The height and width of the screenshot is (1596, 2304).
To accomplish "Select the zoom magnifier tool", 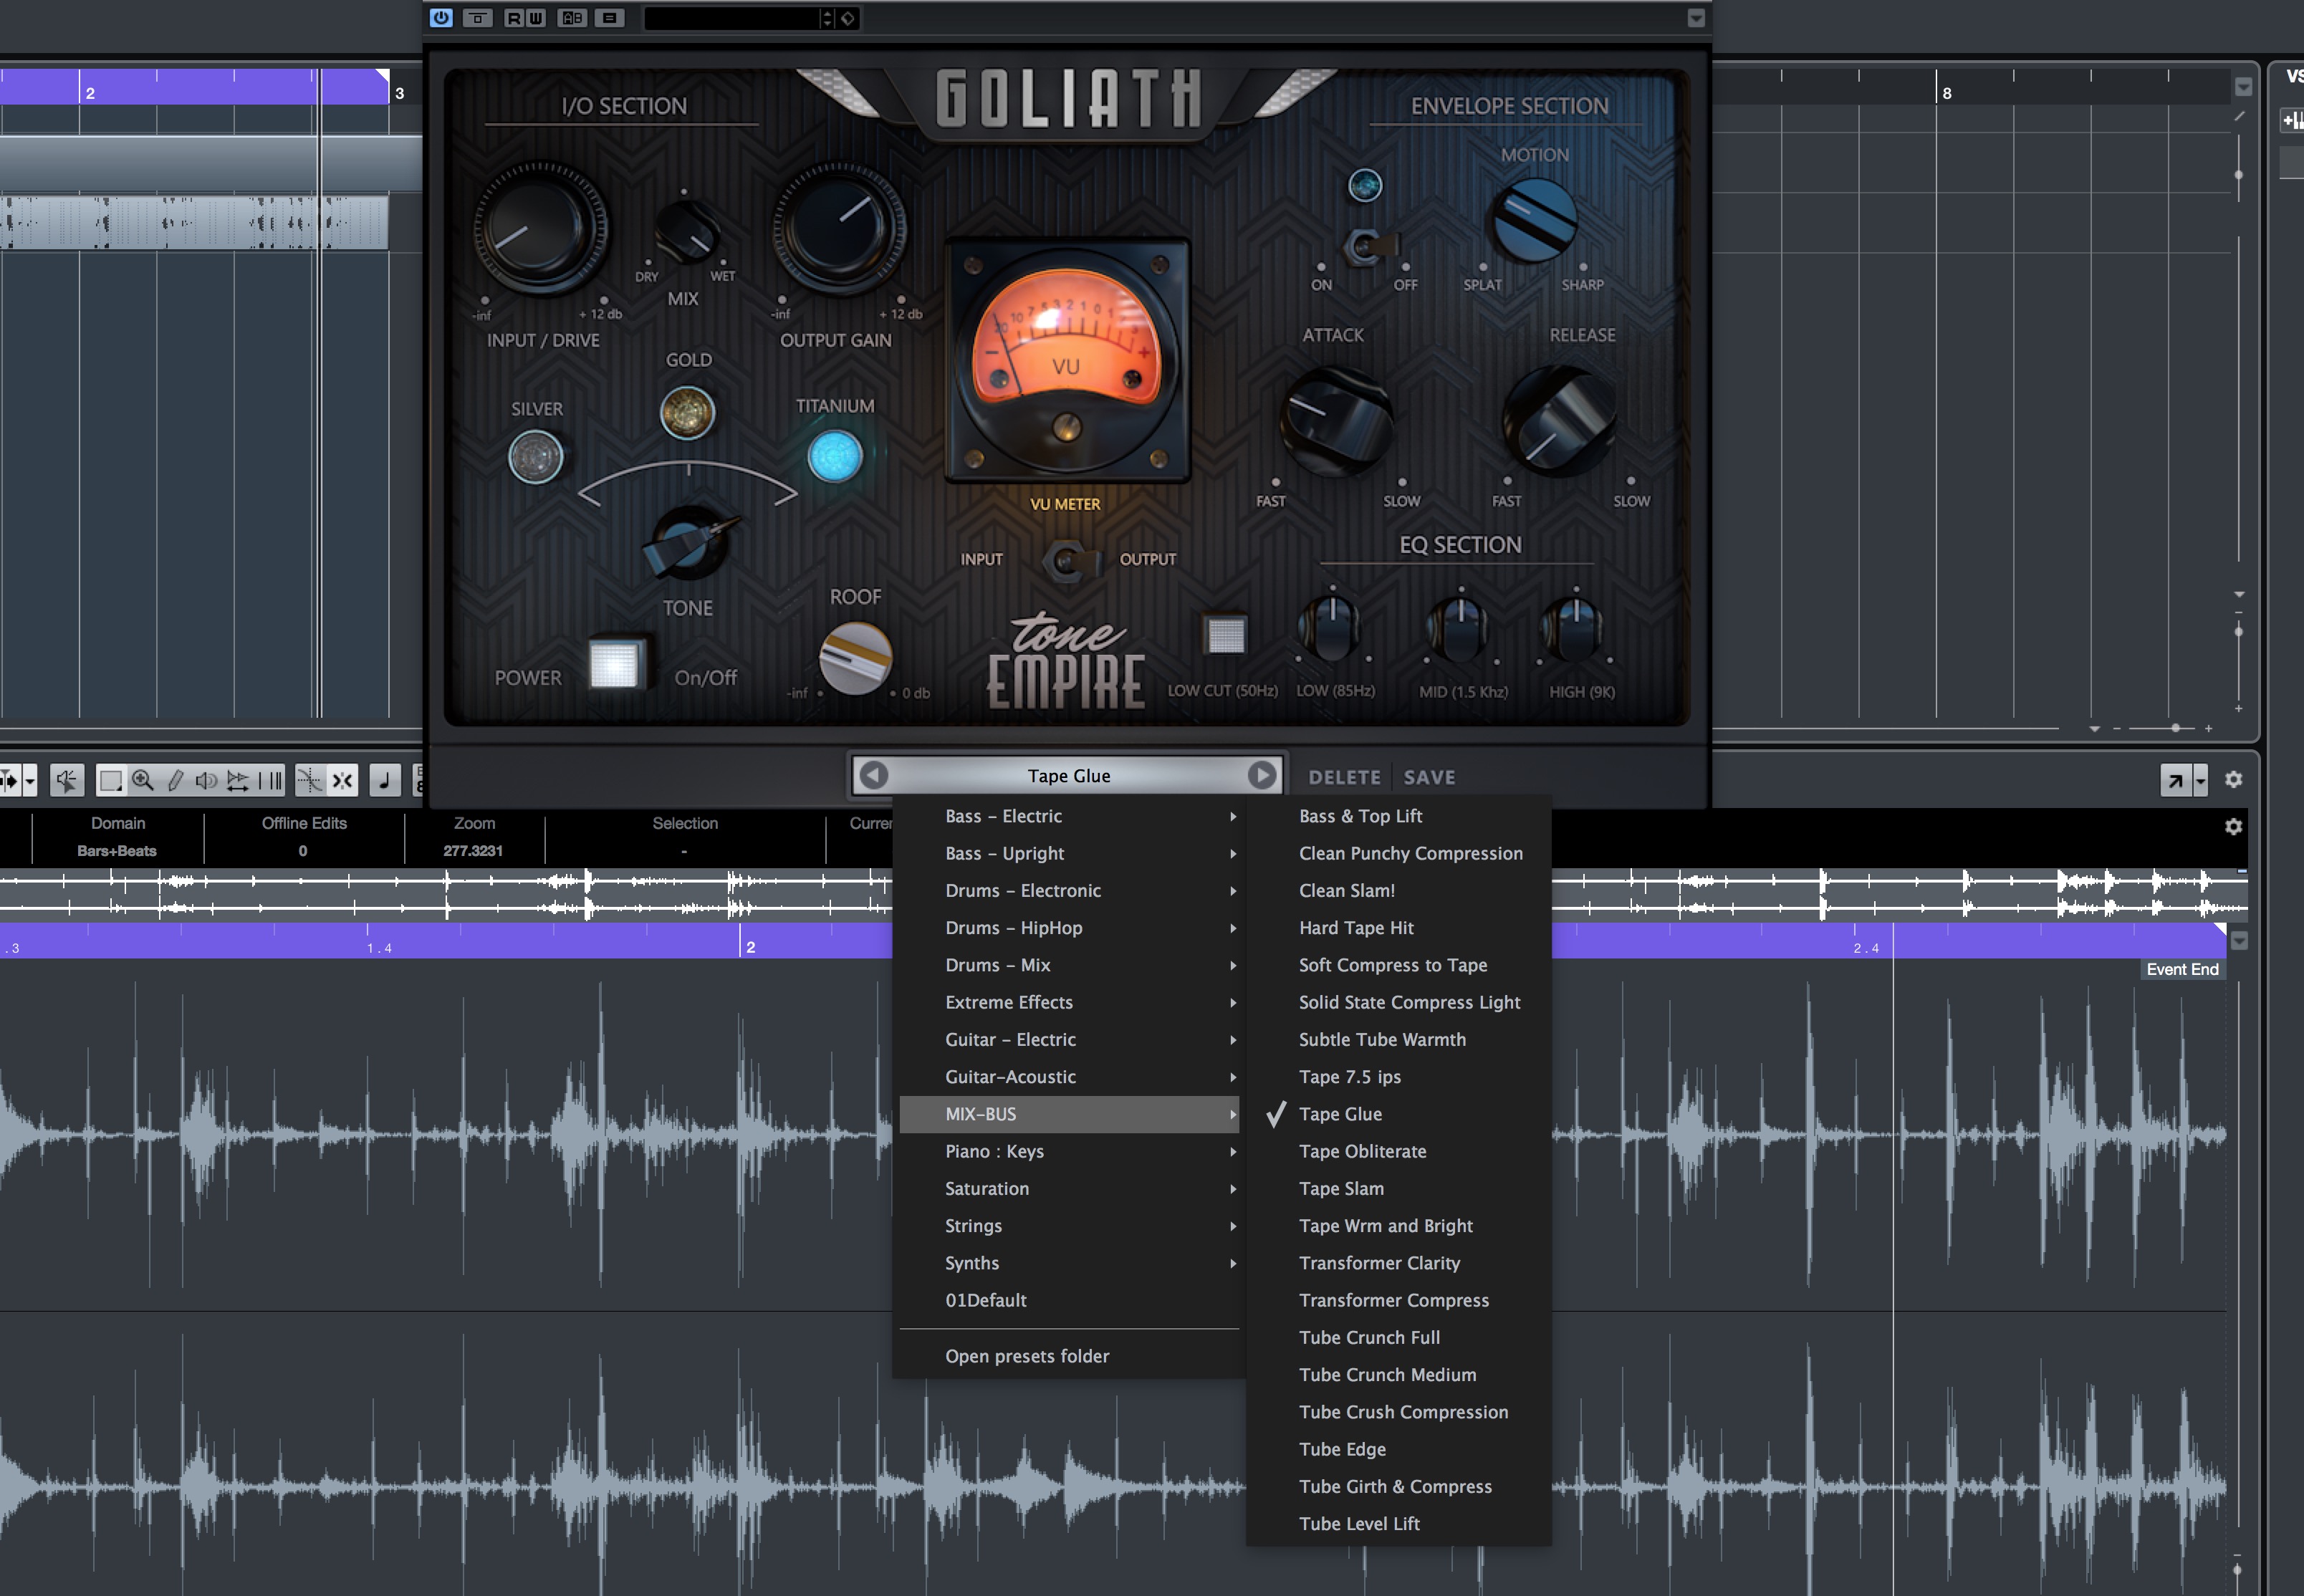I will (x=143, y=780).
